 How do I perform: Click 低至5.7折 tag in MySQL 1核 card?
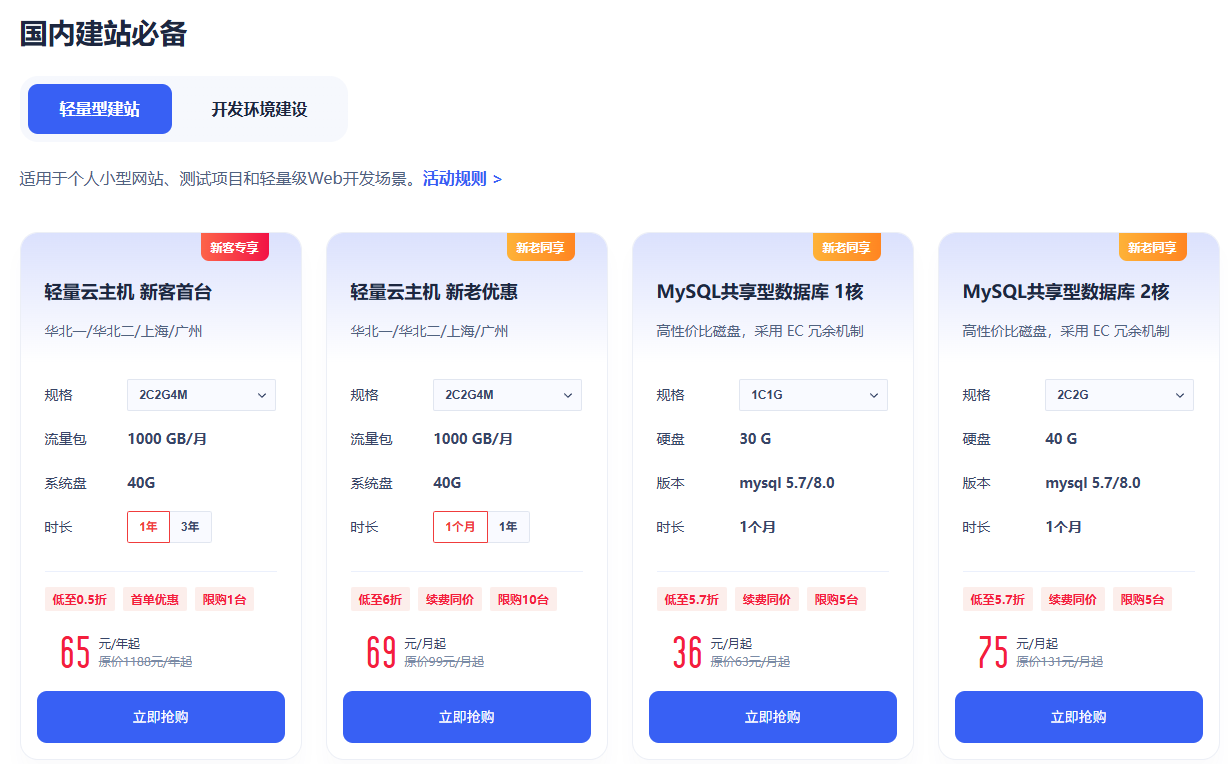(692, 600)
